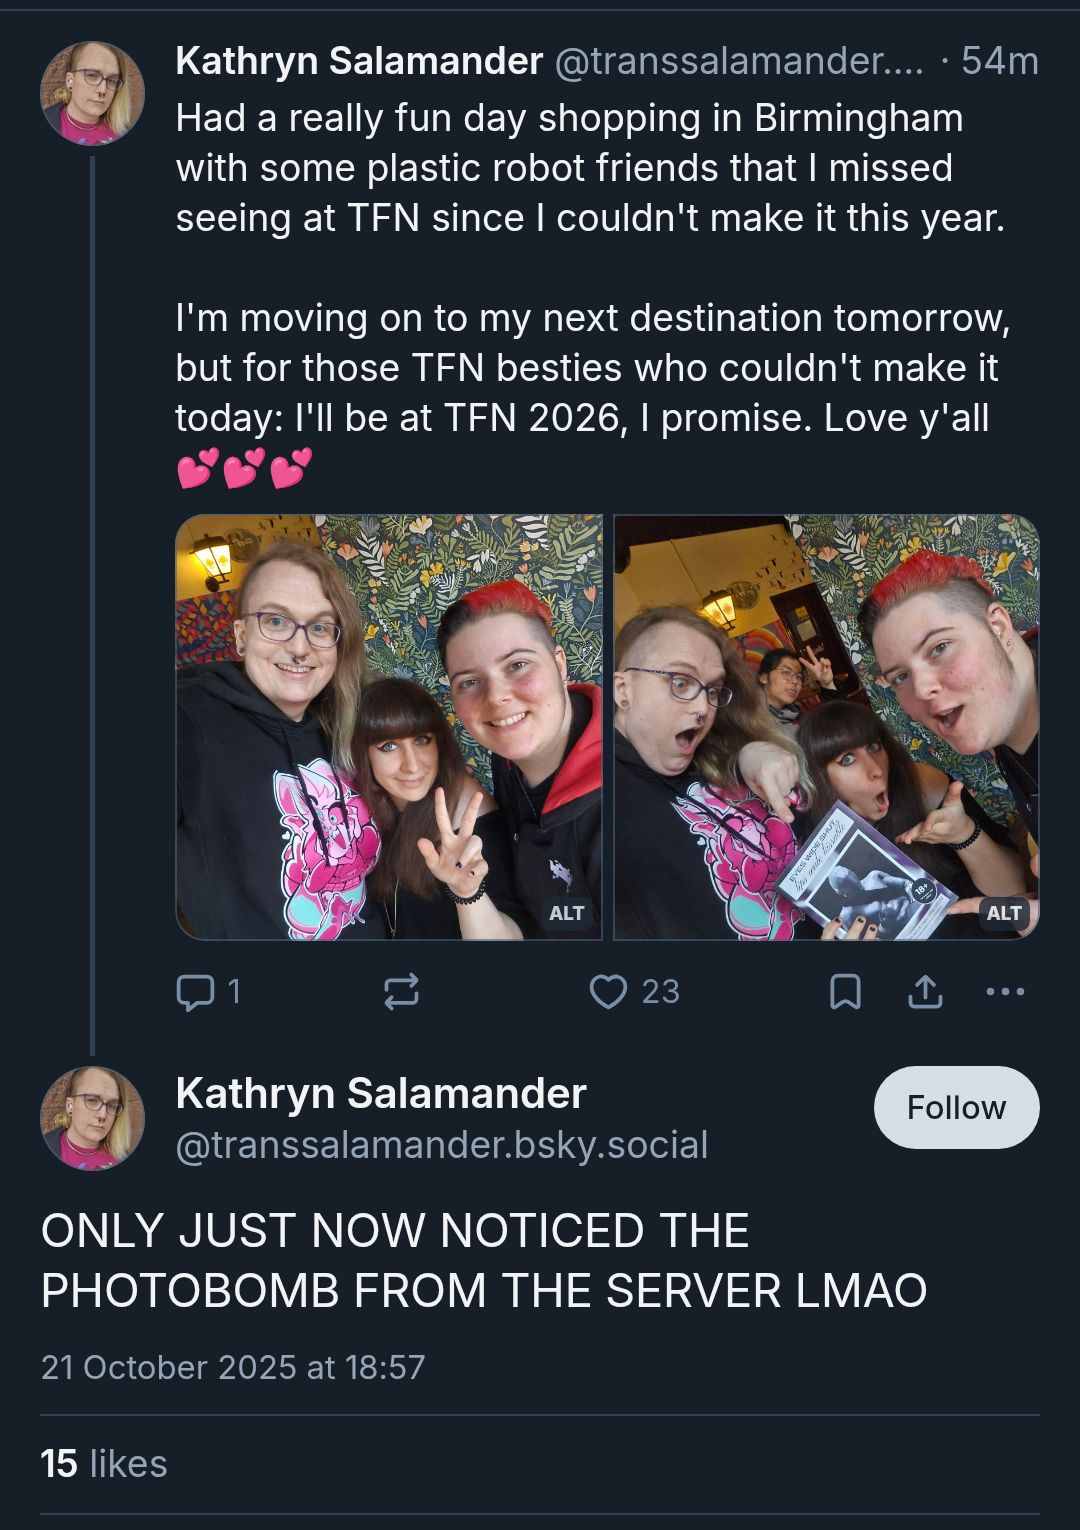The width and height of the screenshot is (1080, 1530).
Task: Open the @transsalamander.bsky.social handle link
Action: (x=442, y=1145)
